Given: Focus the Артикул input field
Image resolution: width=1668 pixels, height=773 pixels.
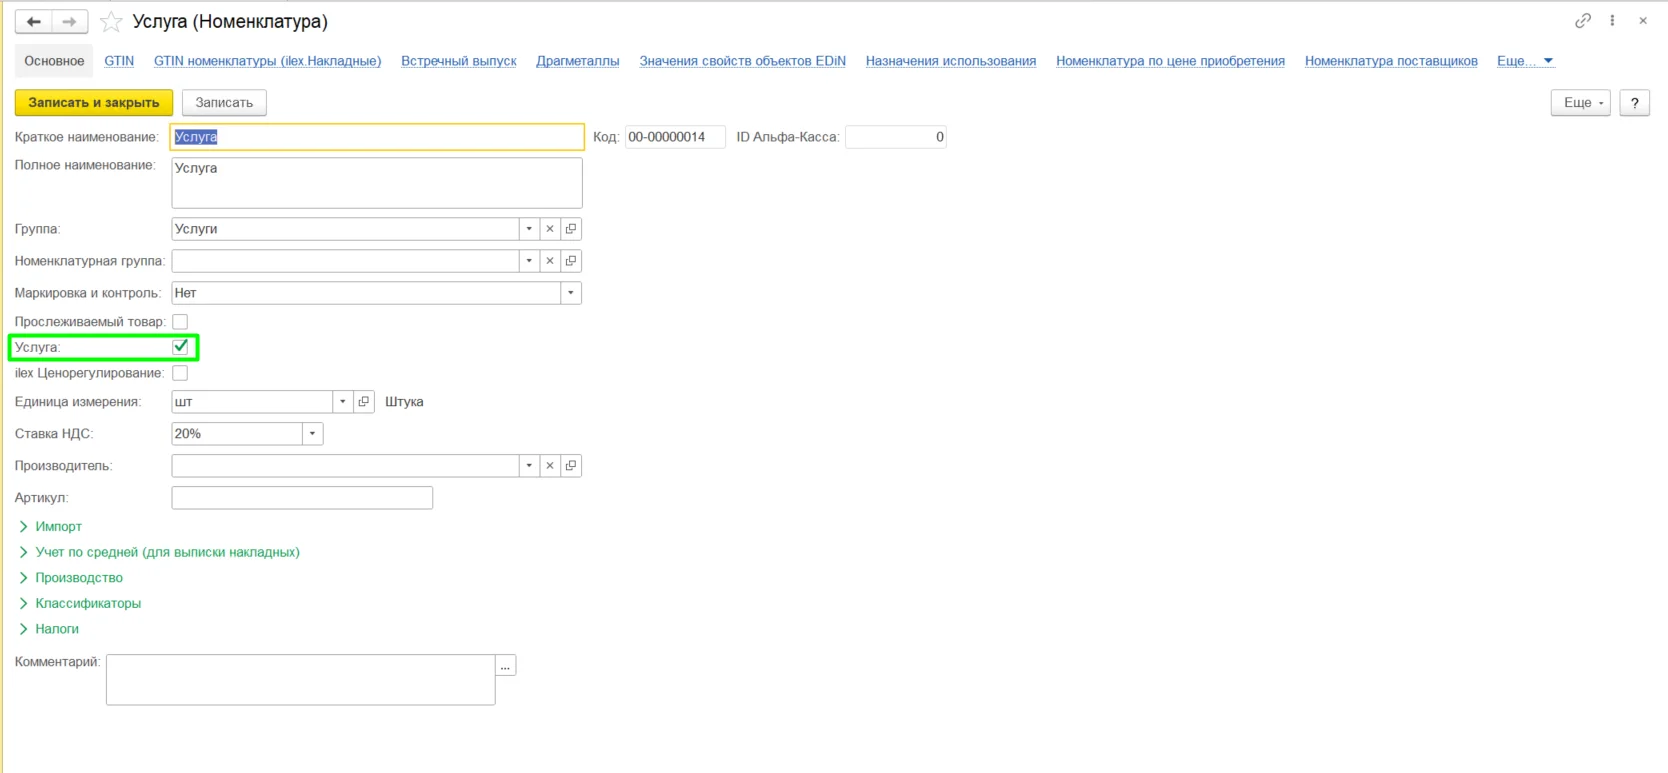Looking at the screenshot, I should (302, 498).
